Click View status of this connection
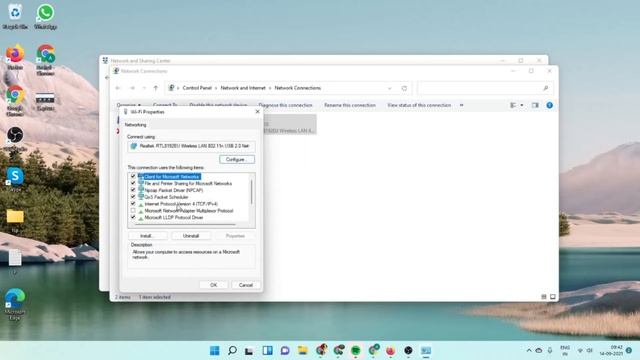Screen dimensions: 640x360 pos(419,105)
